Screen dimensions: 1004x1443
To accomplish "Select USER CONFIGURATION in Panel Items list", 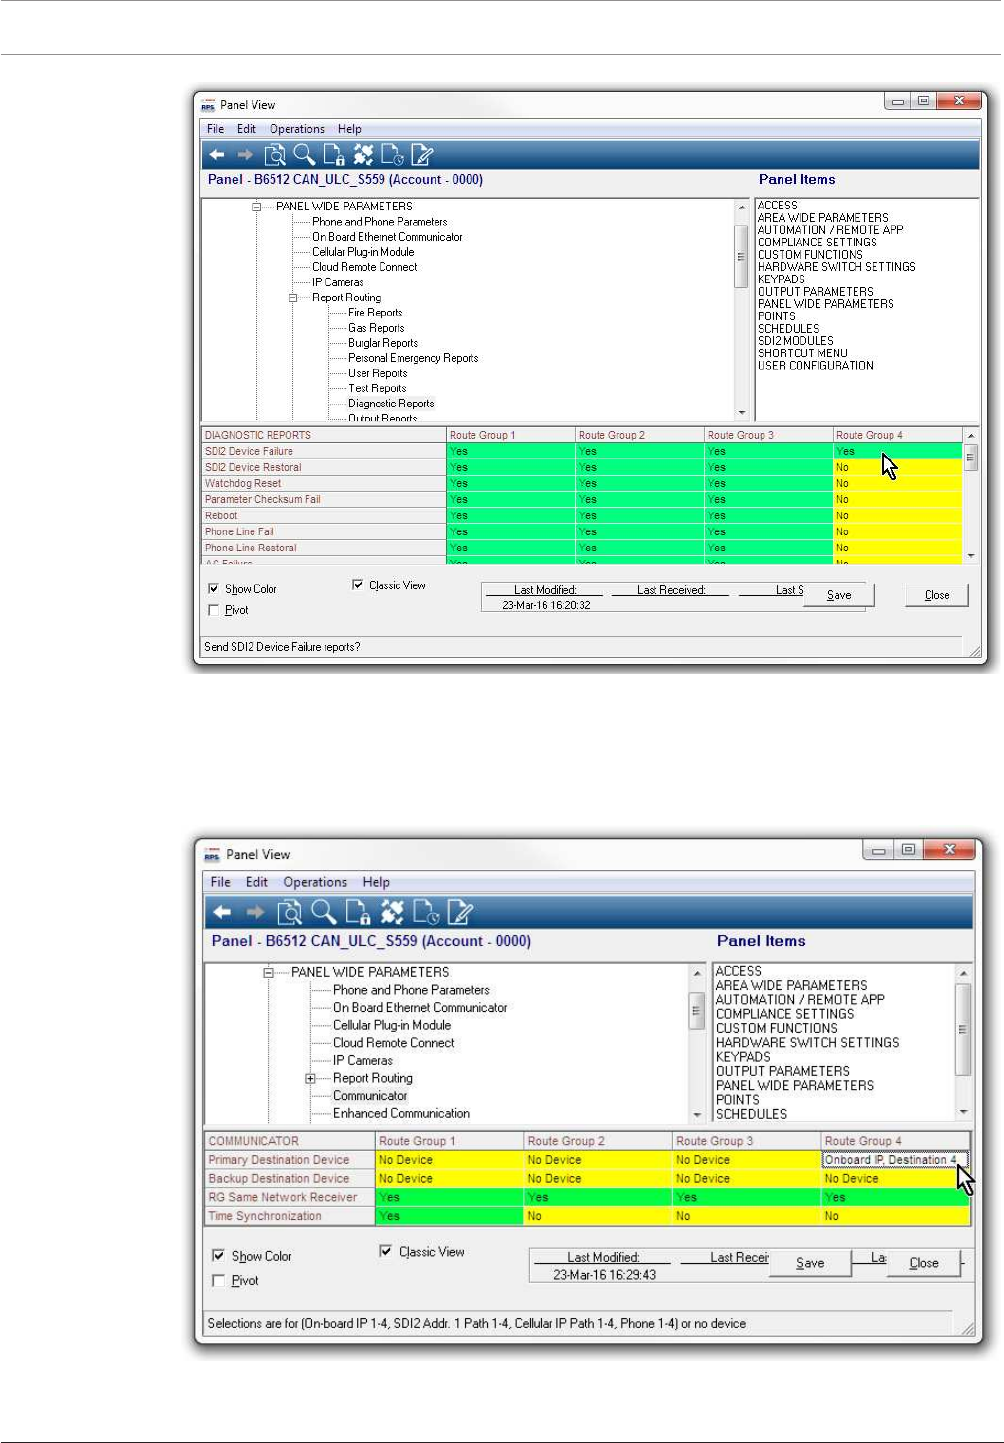I will (816, 366).
